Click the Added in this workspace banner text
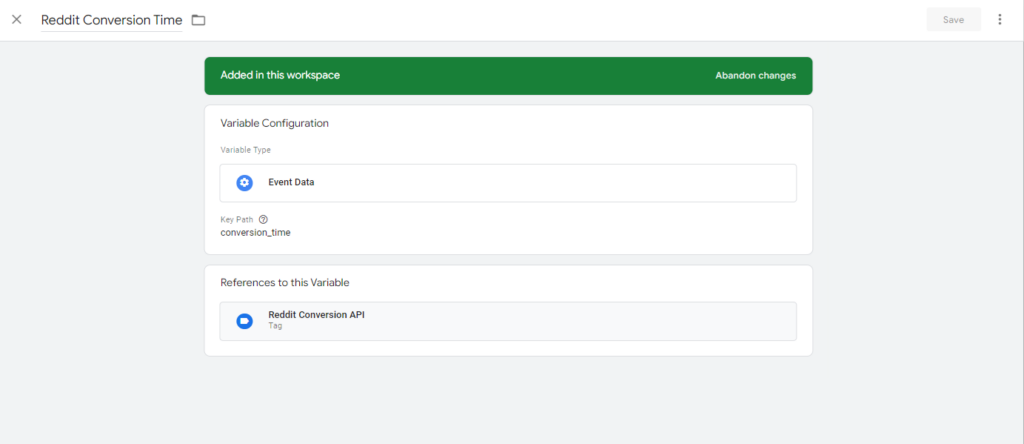1024x444 pixels. 280,76
